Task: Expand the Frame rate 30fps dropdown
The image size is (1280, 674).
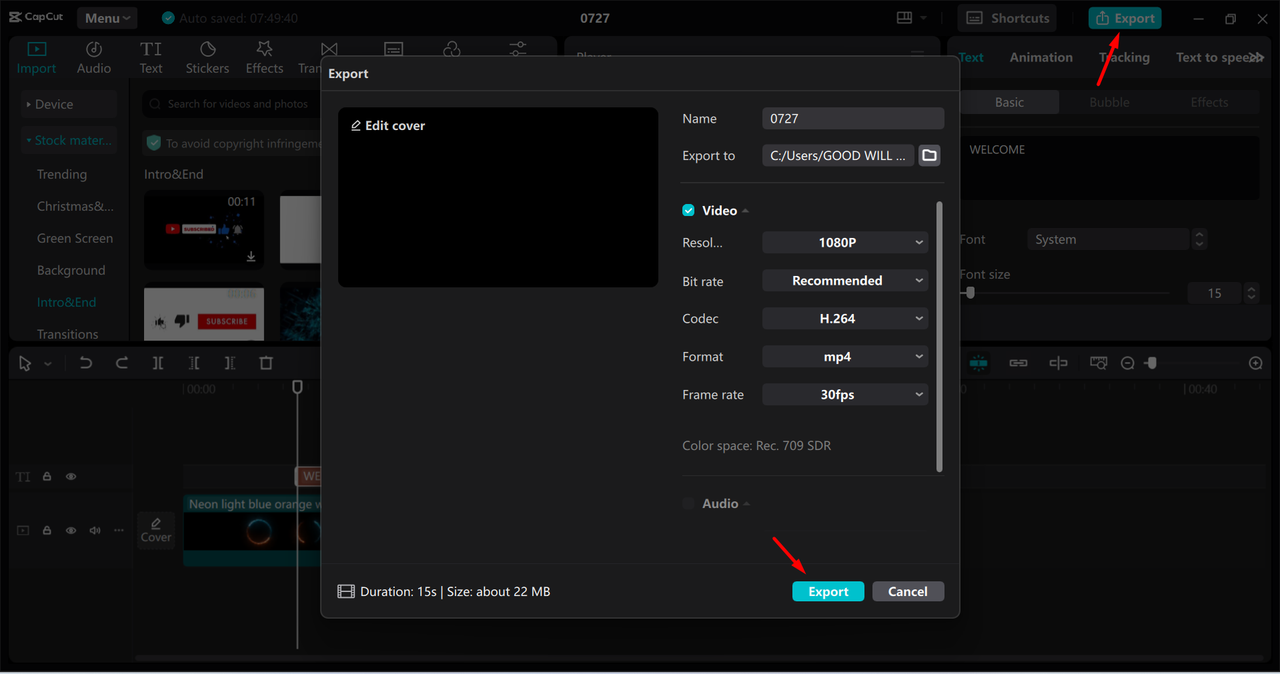Action: 845,394
